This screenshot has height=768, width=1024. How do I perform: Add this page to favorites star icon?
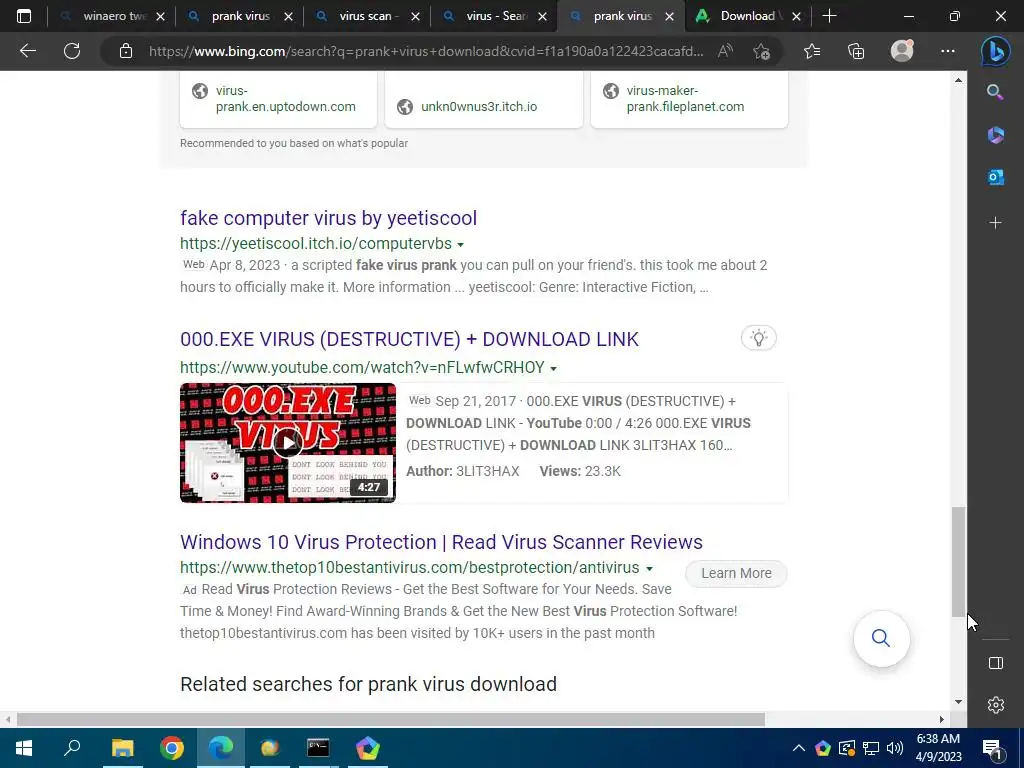pyautogui.click(x=761, y=51)
